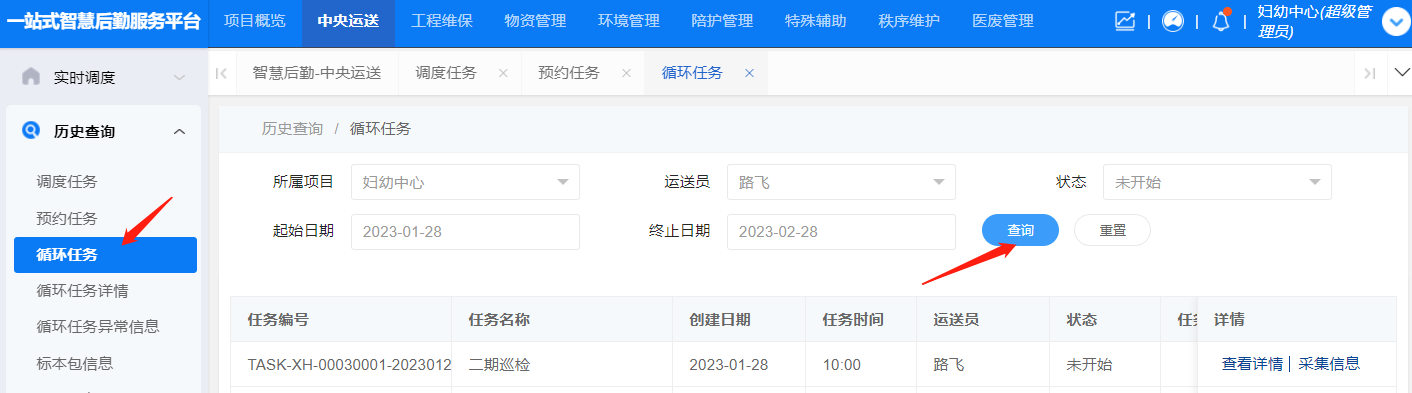1412x393 pixels.
Task: Open the 物资管理 top menu
Action: click(x=535, y=21)
